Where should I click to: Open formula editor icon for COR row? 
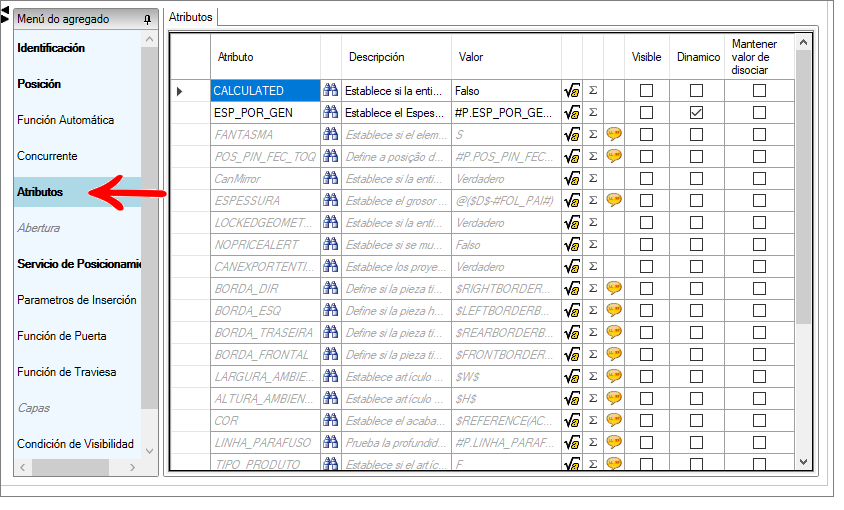(572, 421)
